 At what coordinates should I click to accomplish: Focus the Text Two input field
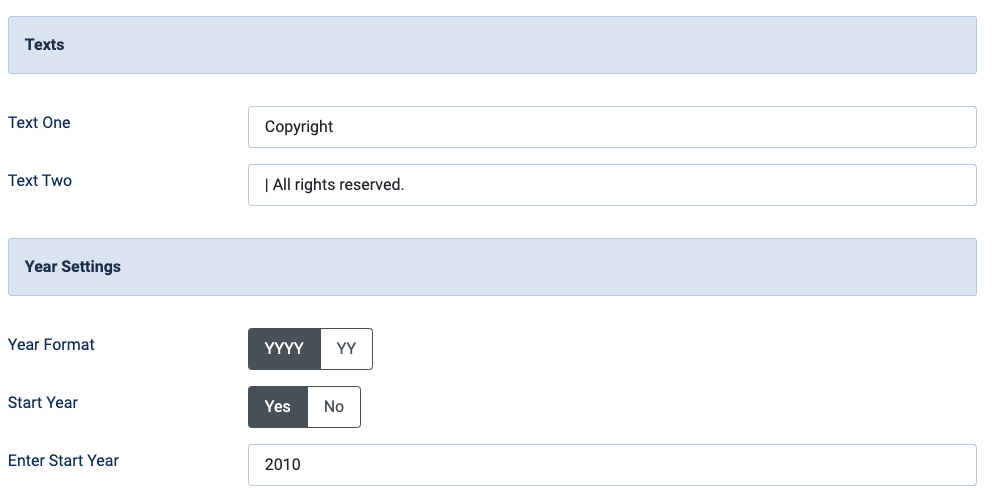pyautogui.click(x=612, y=185)
